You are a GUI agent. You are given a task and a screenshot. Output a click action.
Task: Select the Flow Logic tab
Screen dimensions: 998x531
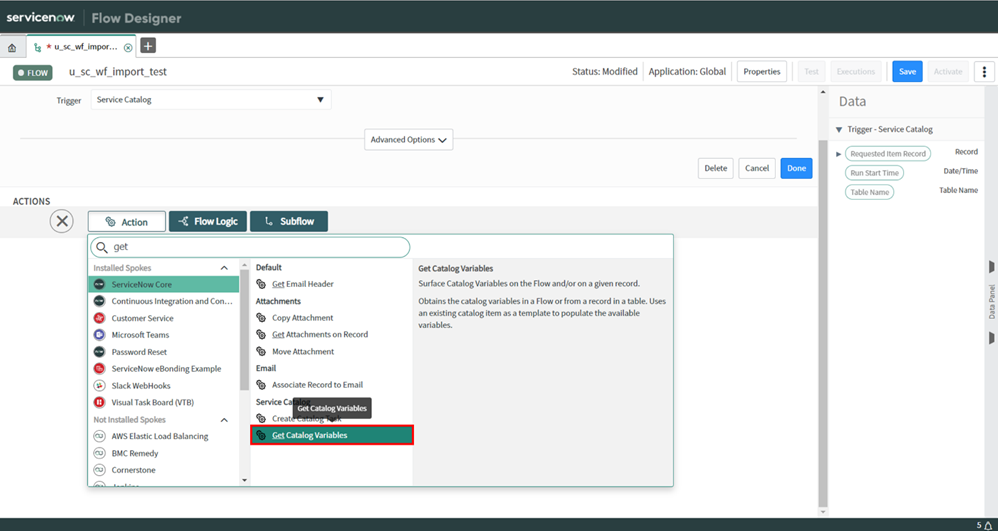tap(207, 222)
